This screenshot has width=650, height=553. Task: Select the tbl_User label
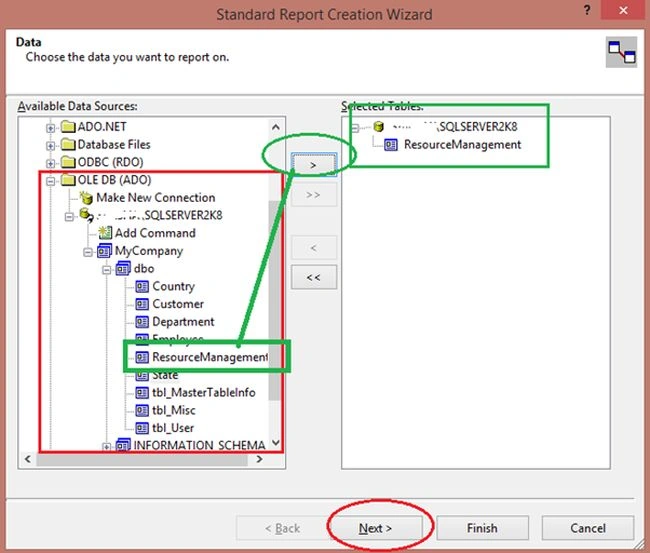tap(173, 428)
